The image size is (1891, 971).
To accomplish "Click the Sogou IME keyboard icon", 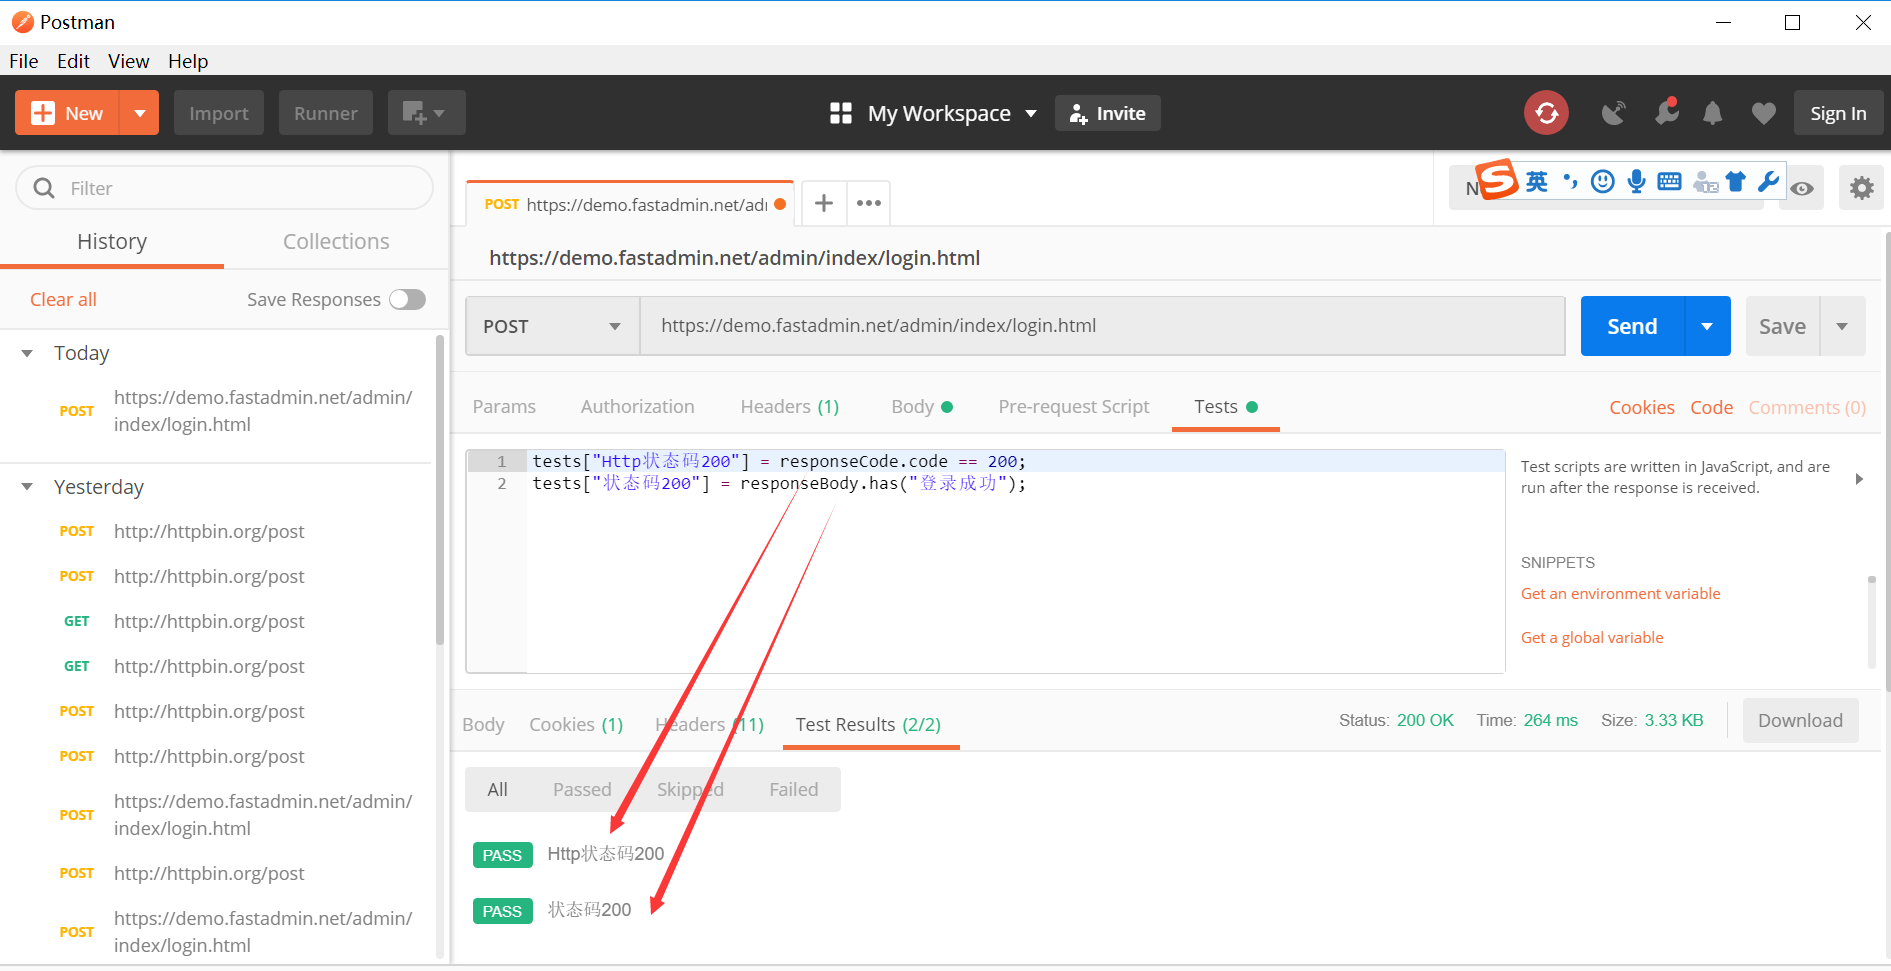I will coord(1669,181).
